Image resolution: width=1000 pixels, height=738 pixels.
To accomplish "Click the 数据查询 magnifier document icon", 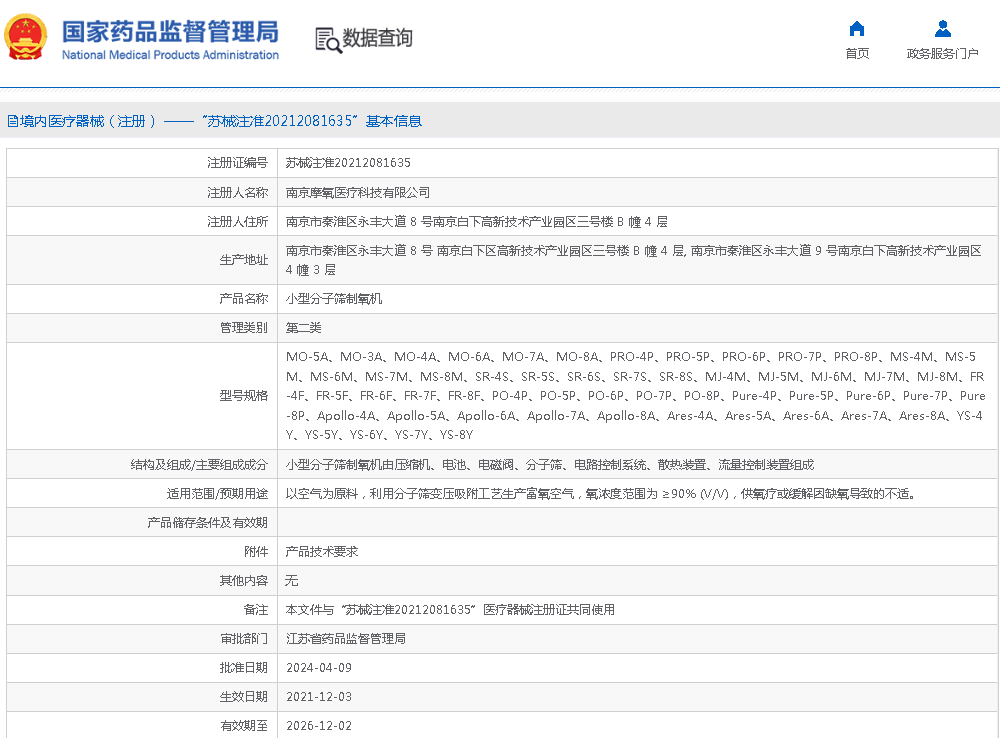I will pos(328,39).
